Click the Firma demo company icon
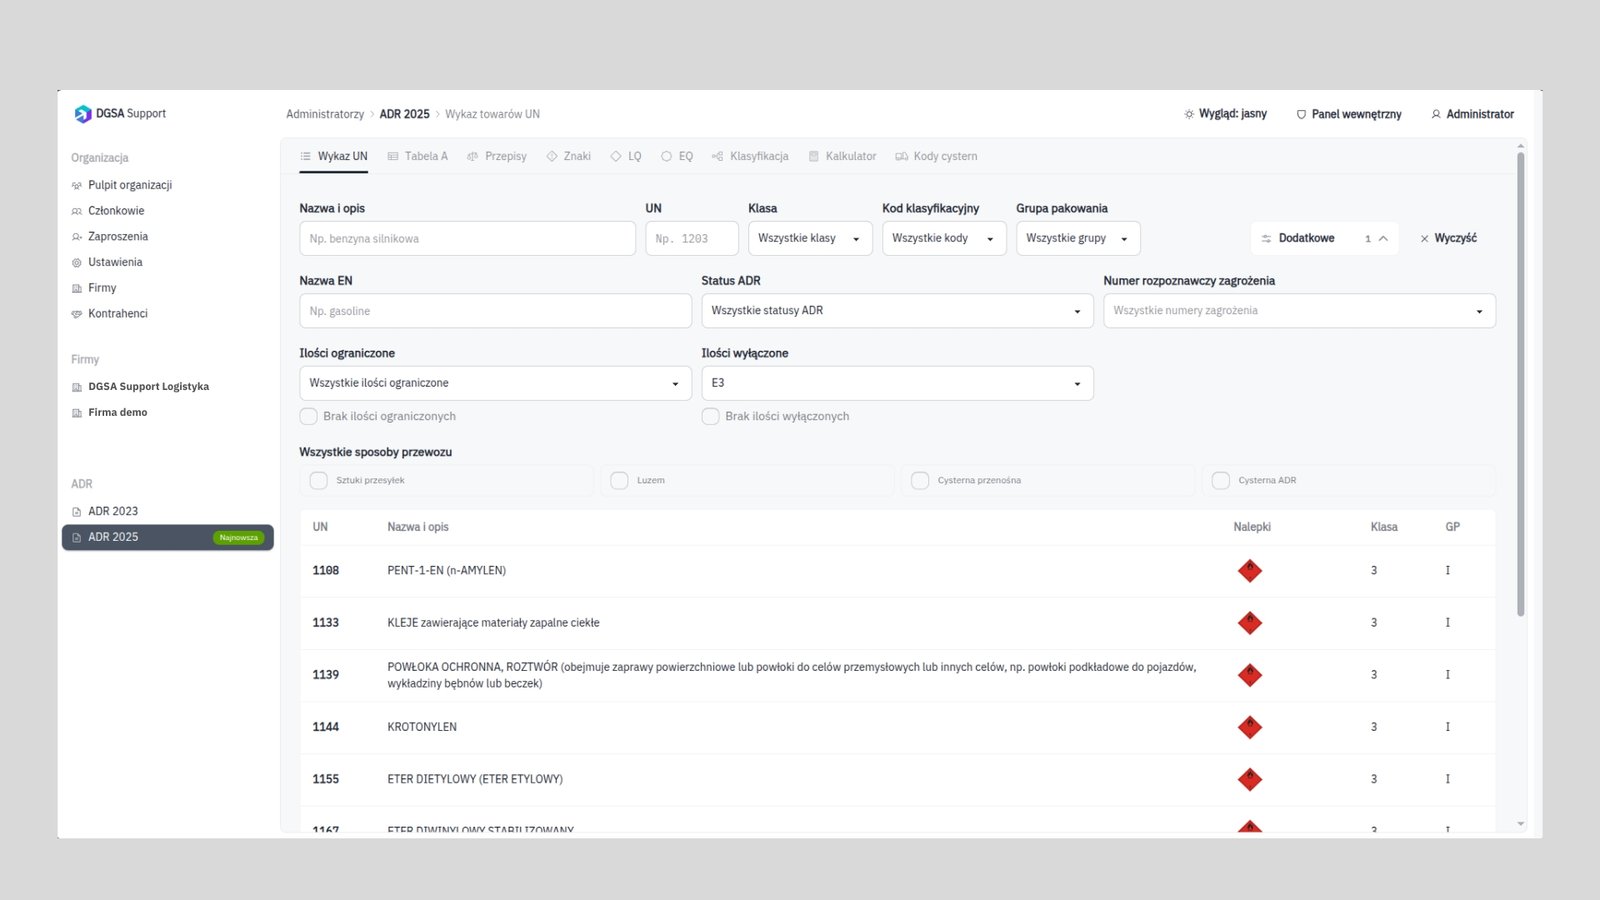 77,413
